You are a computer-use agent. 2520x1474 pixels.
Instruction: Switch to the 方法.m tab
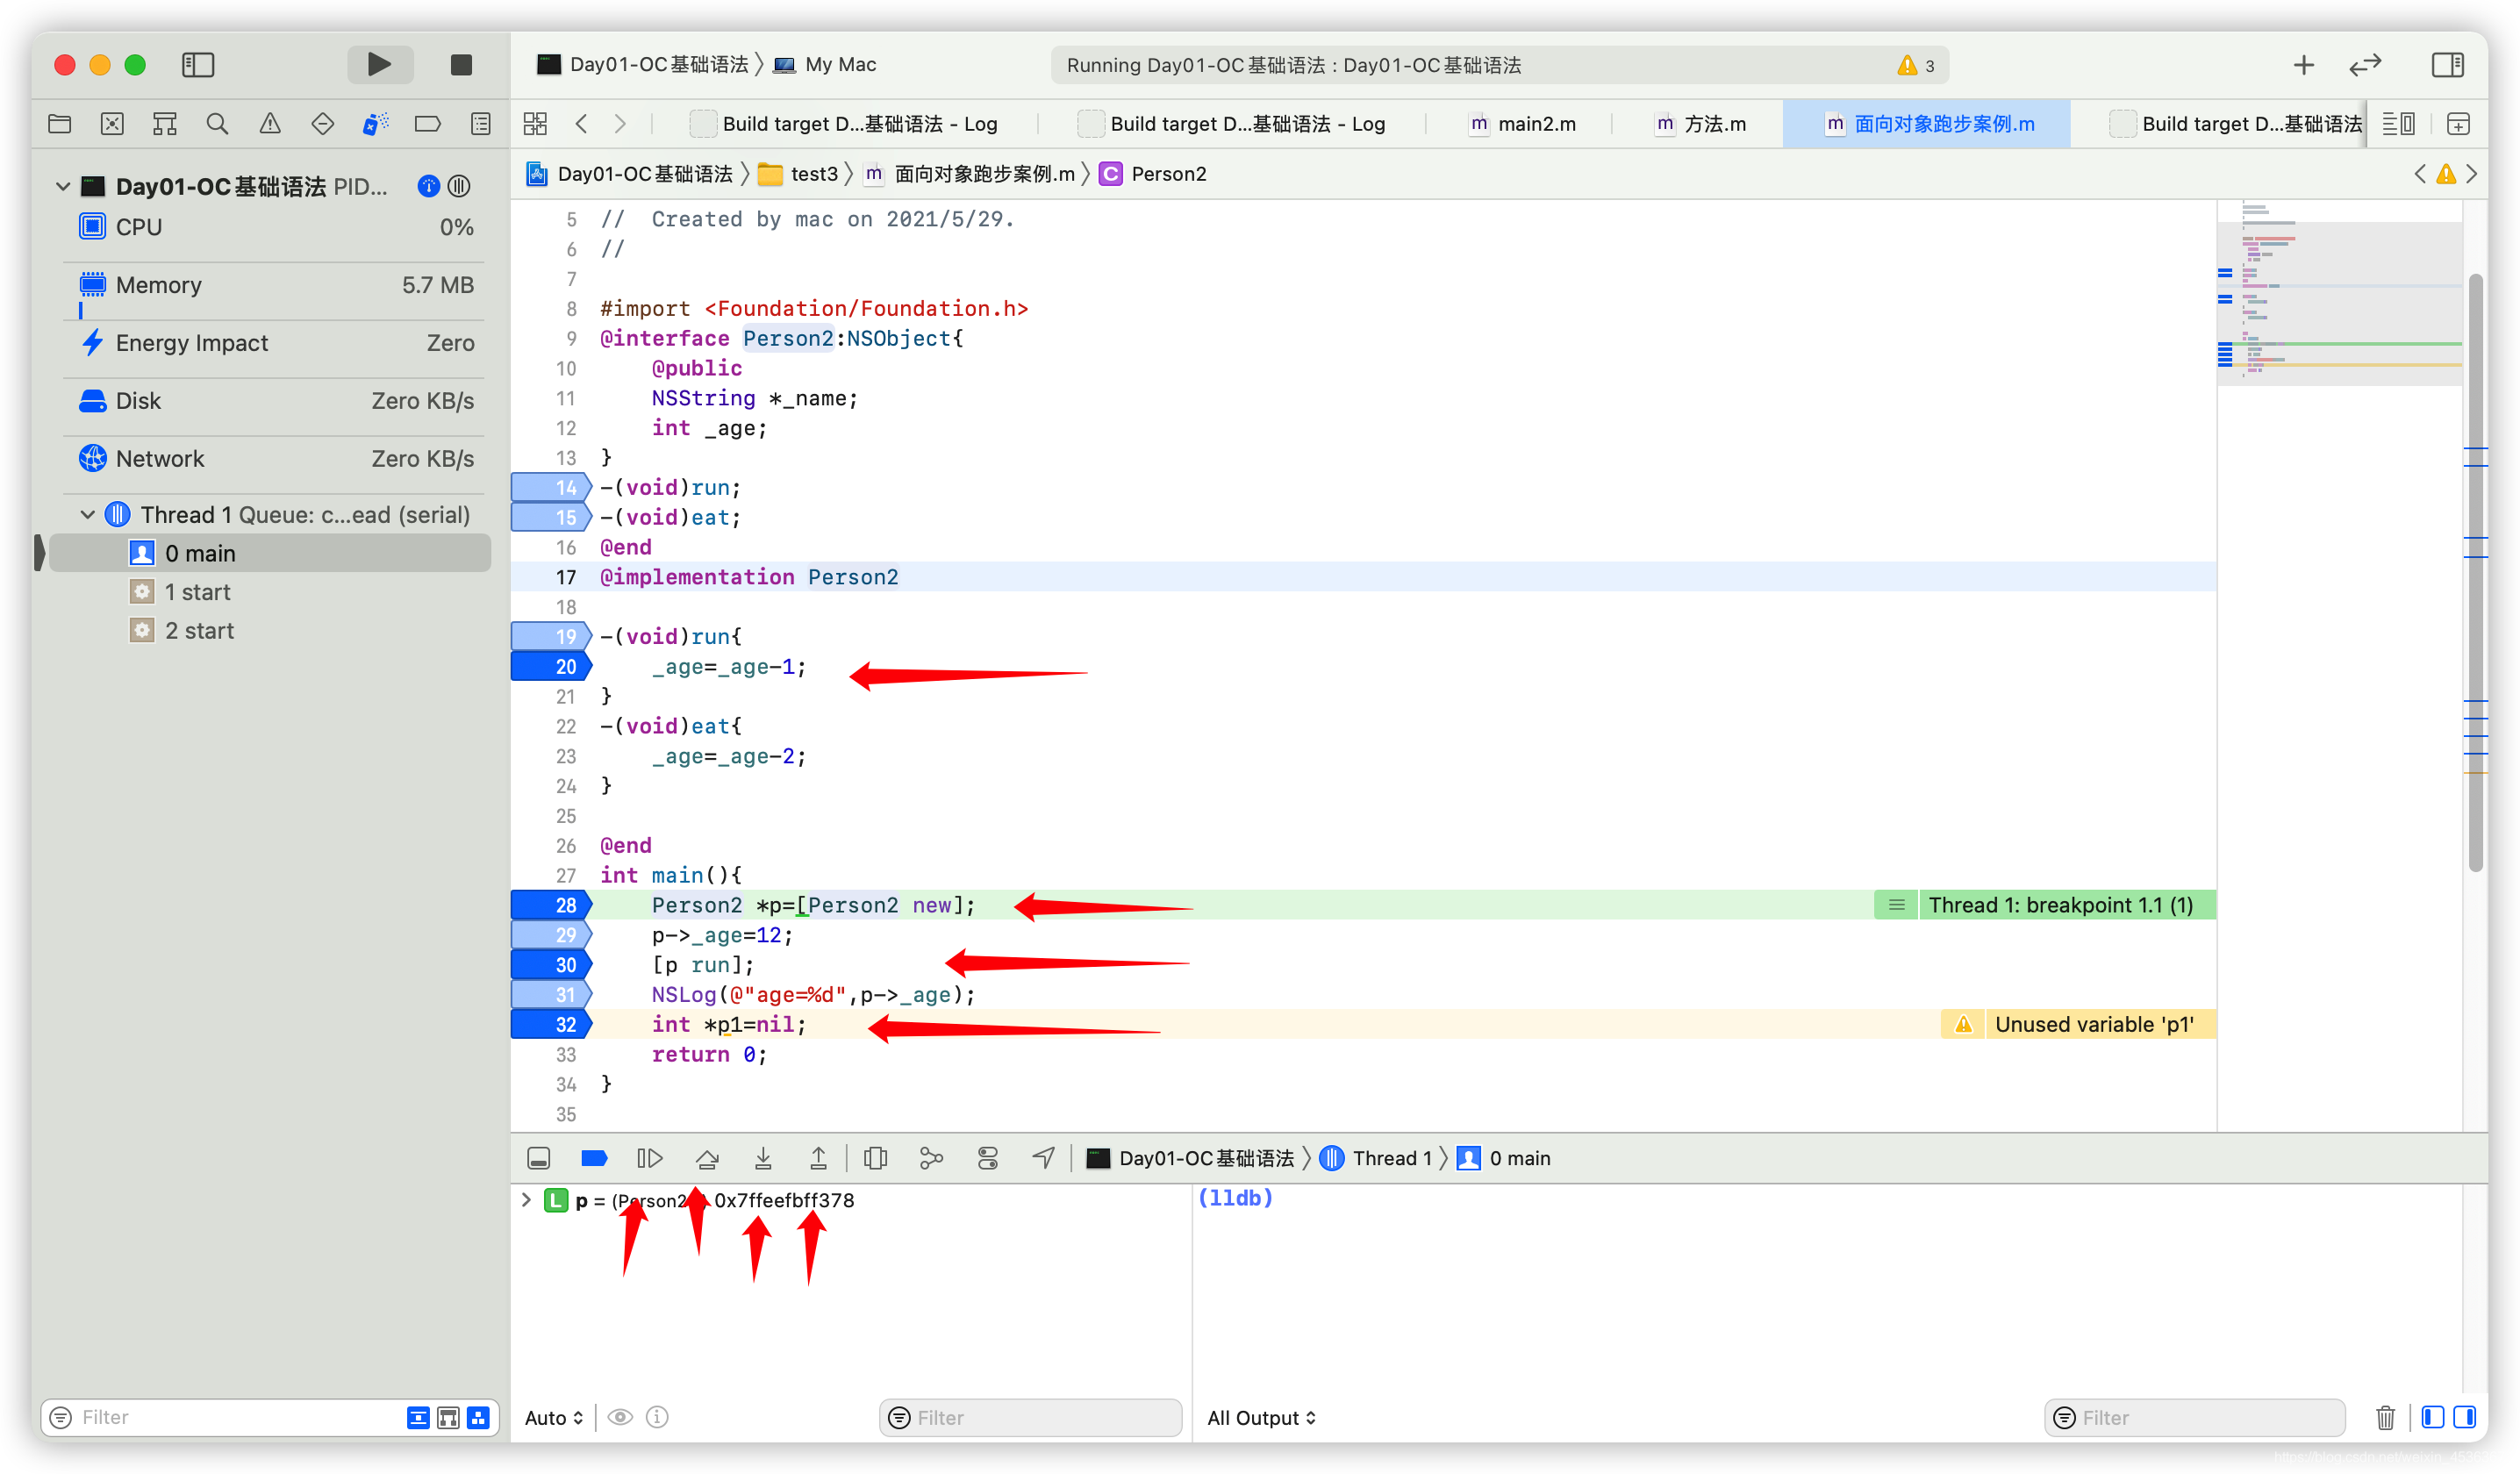tap(1714, 124)
